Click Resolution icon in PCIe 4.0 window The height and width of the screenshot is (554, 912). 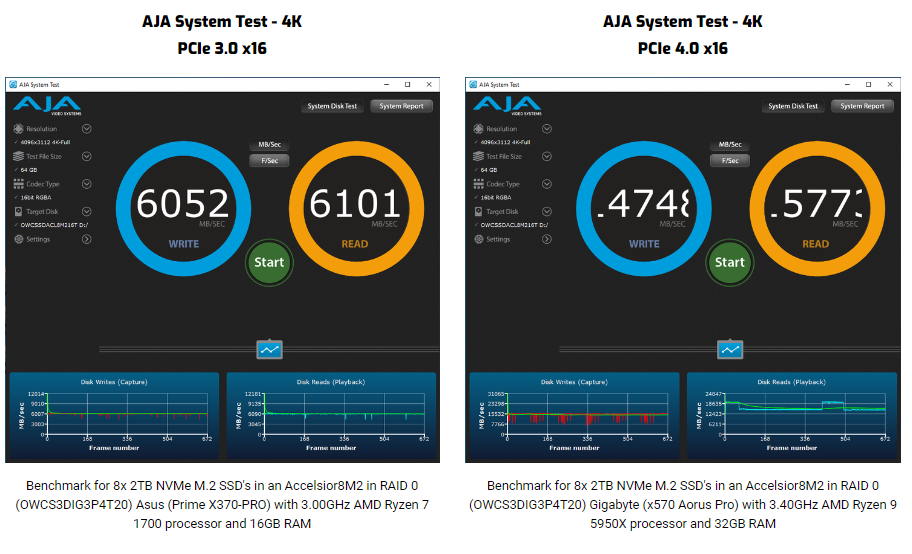click(x=479, y=129)
